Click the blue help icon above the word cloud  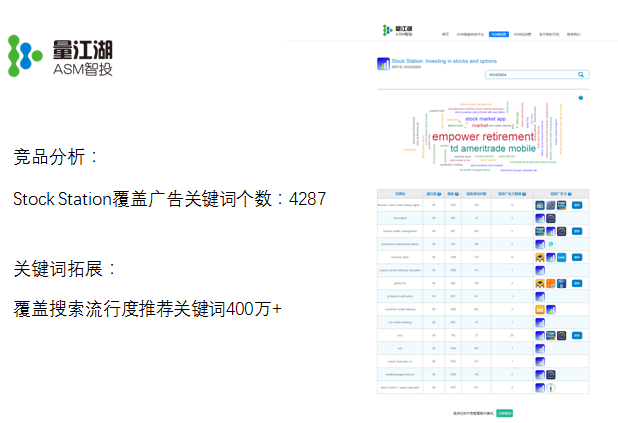point(581,98)
